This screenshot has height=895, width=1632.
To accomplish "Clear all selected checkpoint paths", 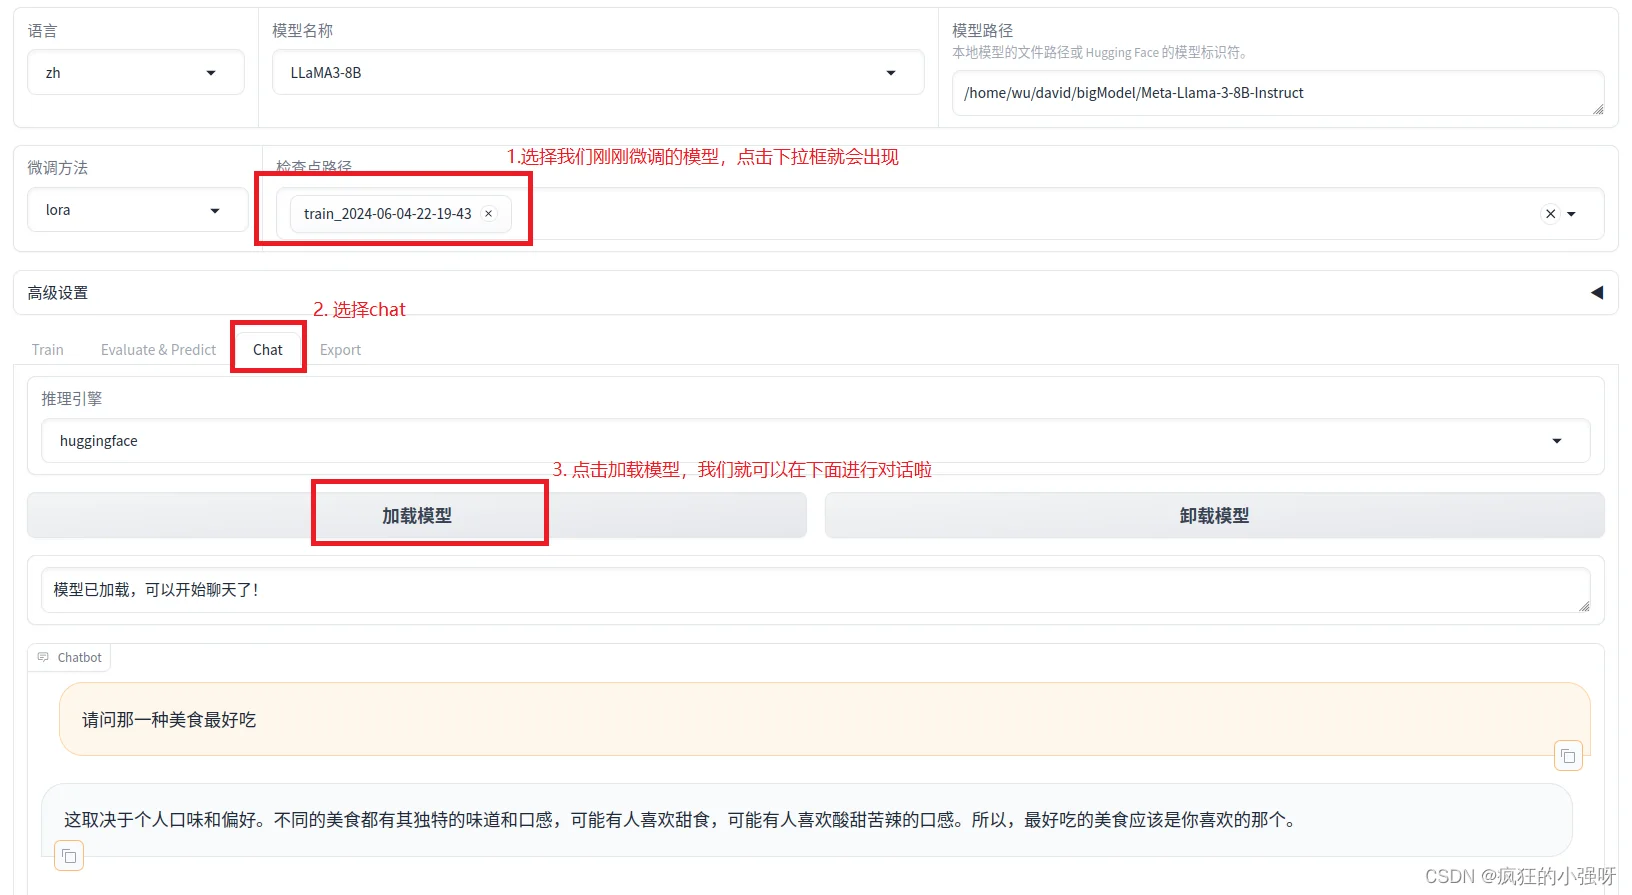I will coord(1550,214).
